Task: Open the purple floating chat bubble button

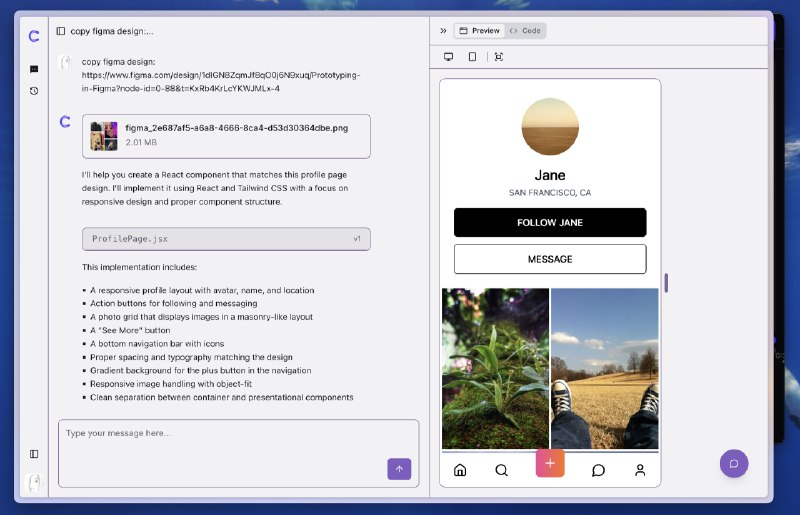Action: [734, 463]
